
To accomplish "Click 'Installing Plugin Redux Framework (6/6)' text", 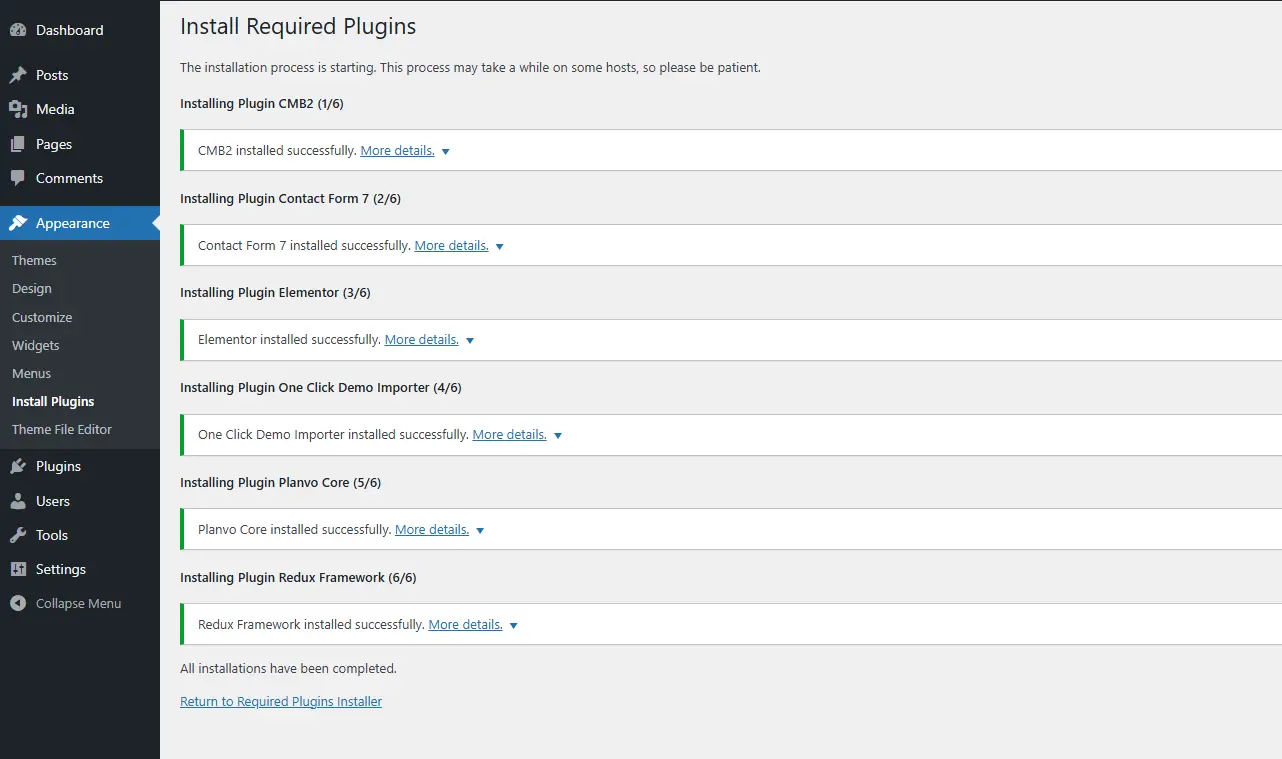I will [298, 578].
